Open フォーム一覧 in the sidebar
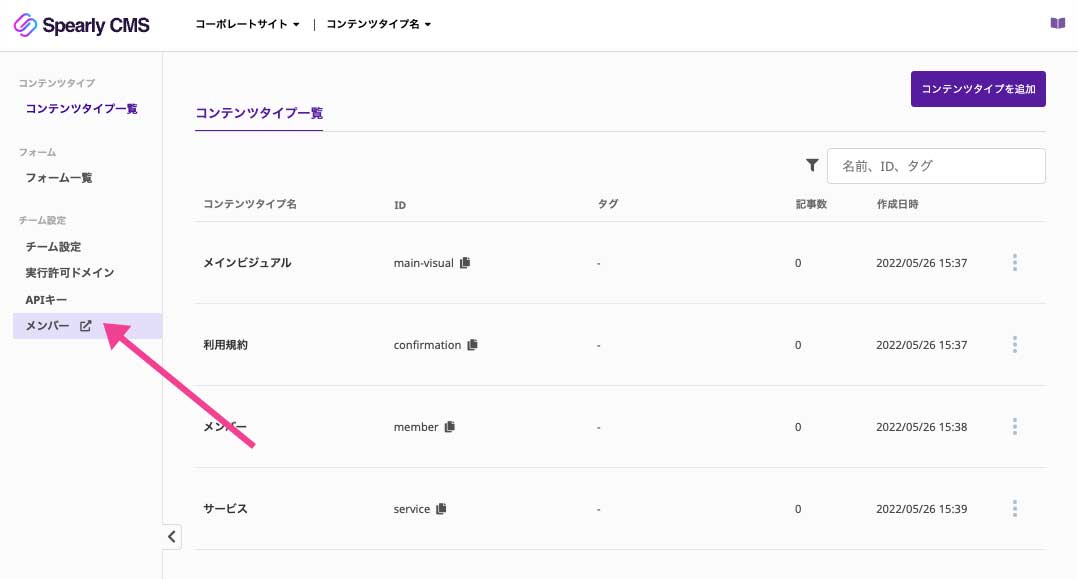Screen dimensions: 1078x579 pyautogui.click(x=59, y=177)
